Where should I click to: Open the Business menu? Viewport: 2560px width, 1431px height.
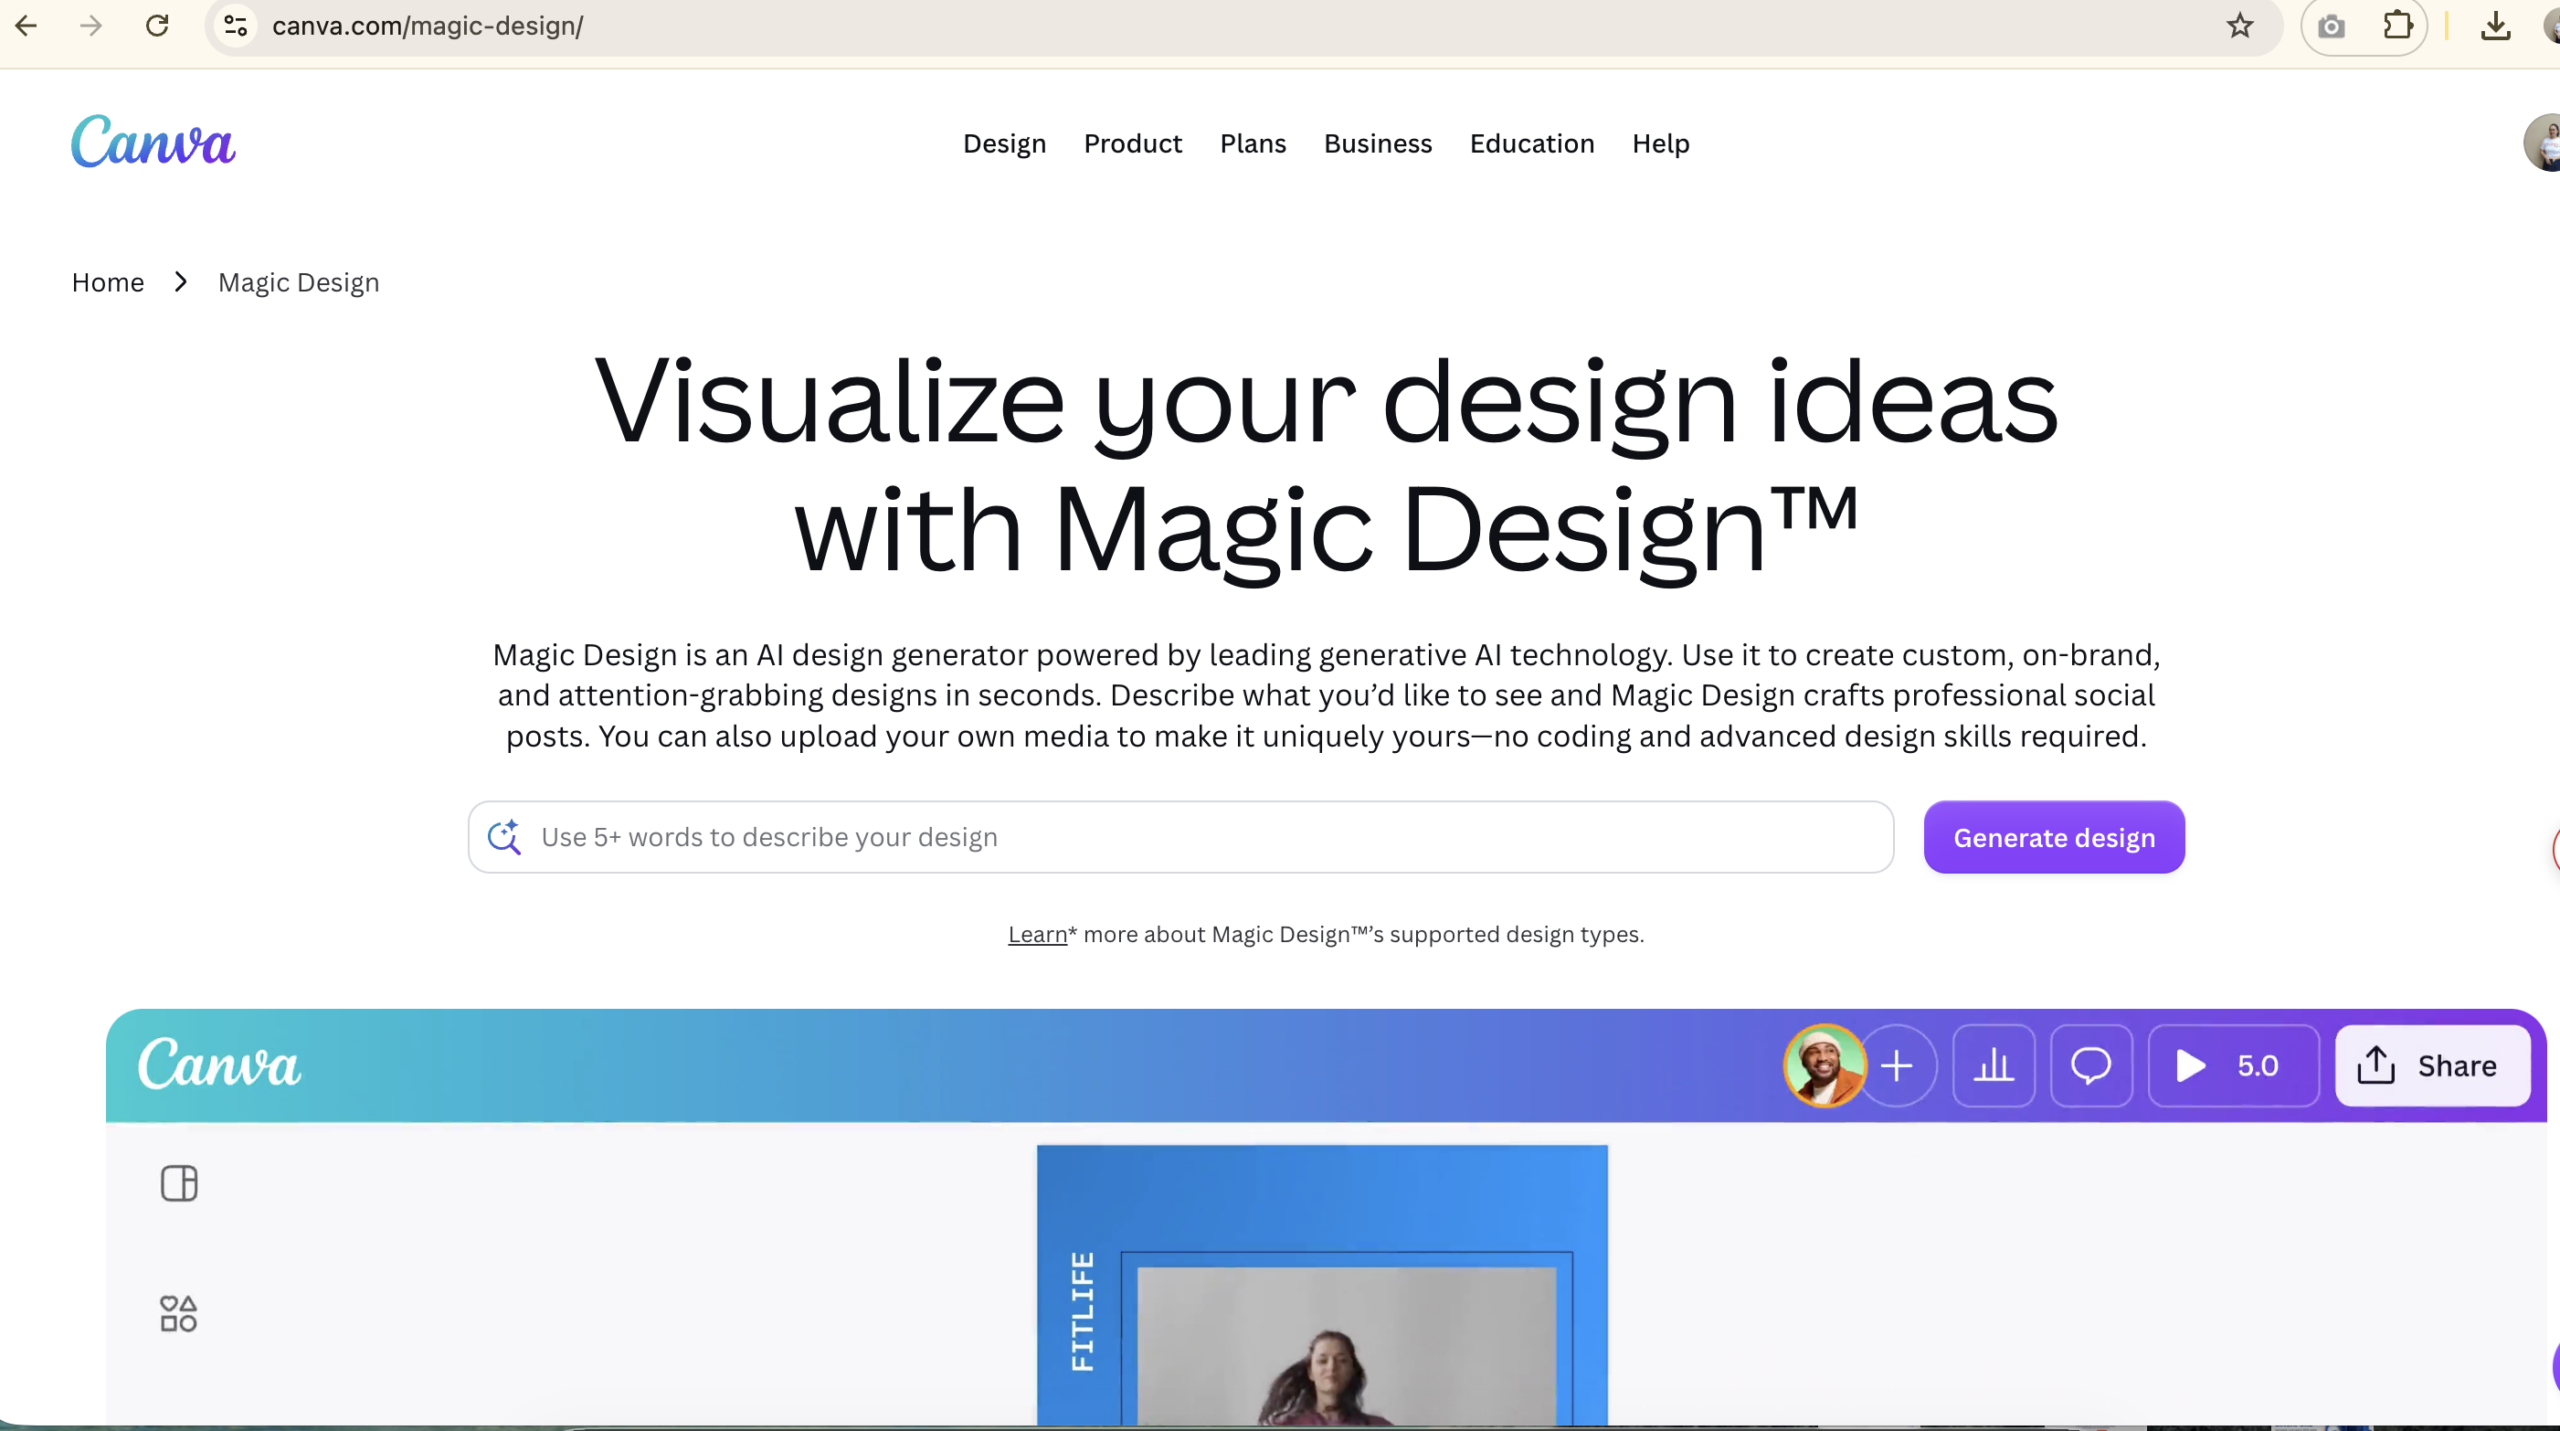(x=1378, y=143)
